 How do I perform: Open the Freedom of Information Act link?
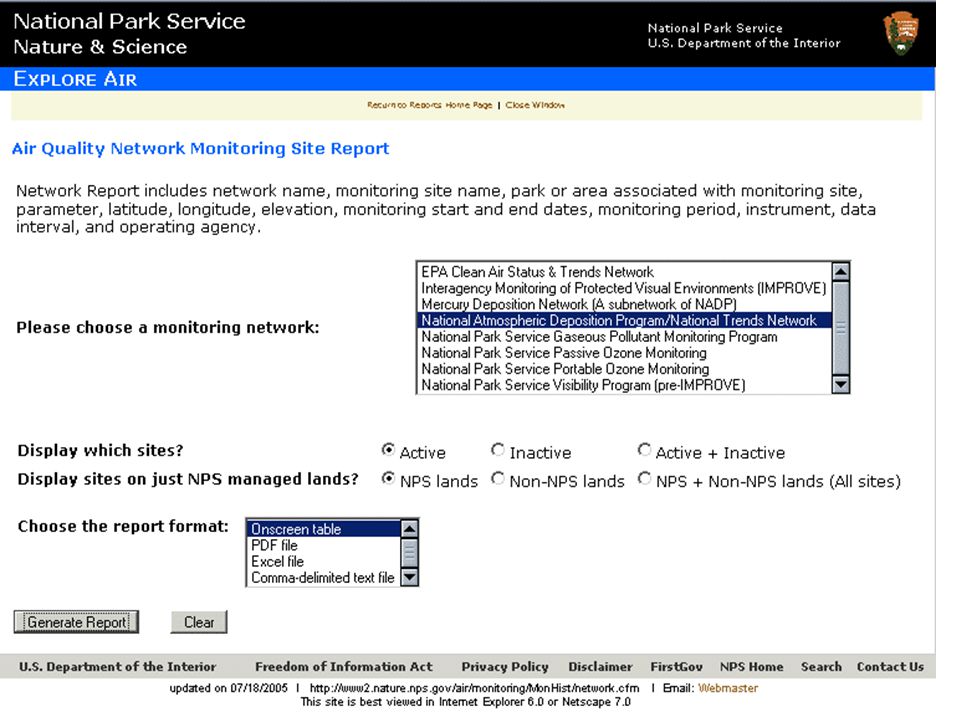click(x=343, y=667)
